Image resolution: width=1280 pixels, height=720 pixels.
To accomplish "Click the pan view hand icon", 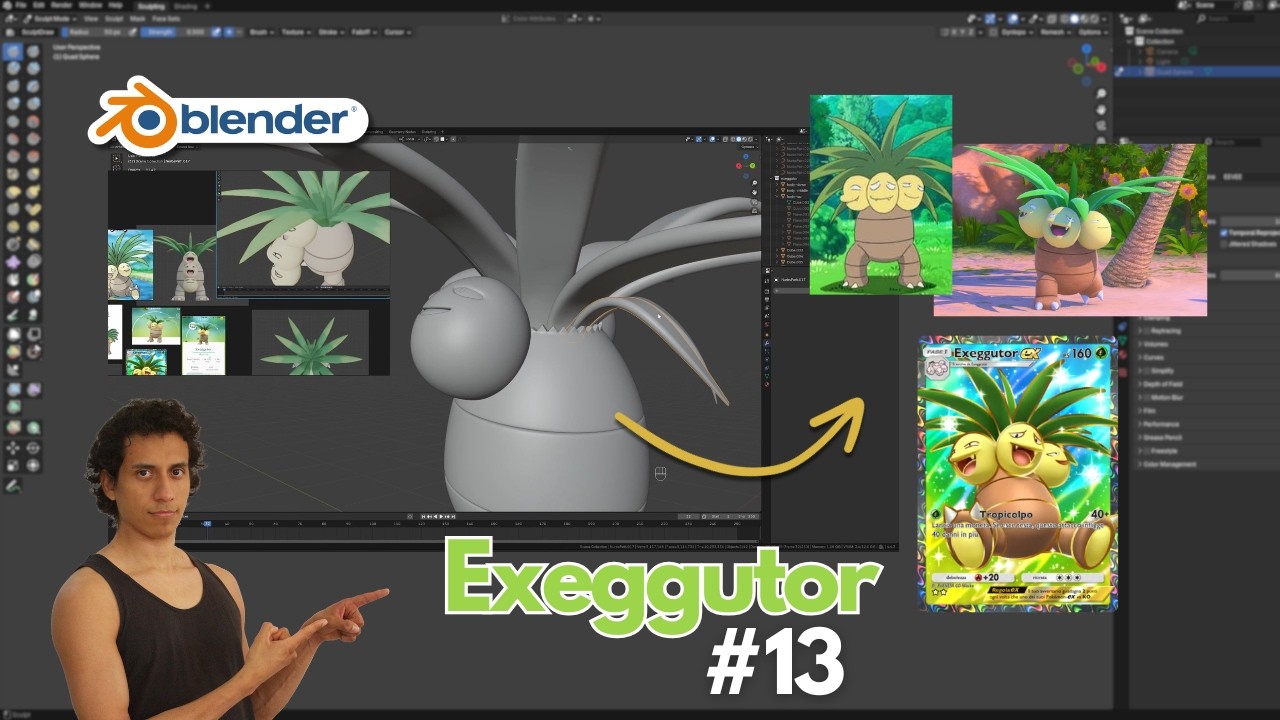I will 1101,110.
